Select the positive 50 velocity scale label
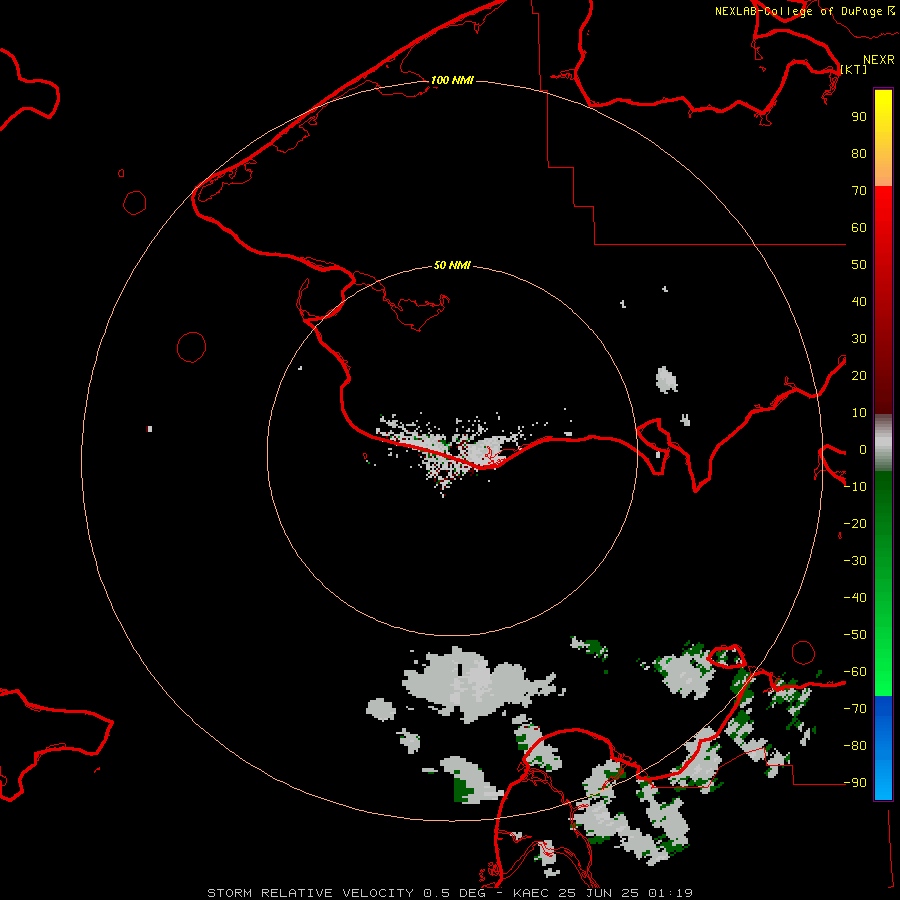Screen dimensions: 900x900 click(x=859, y=265)
